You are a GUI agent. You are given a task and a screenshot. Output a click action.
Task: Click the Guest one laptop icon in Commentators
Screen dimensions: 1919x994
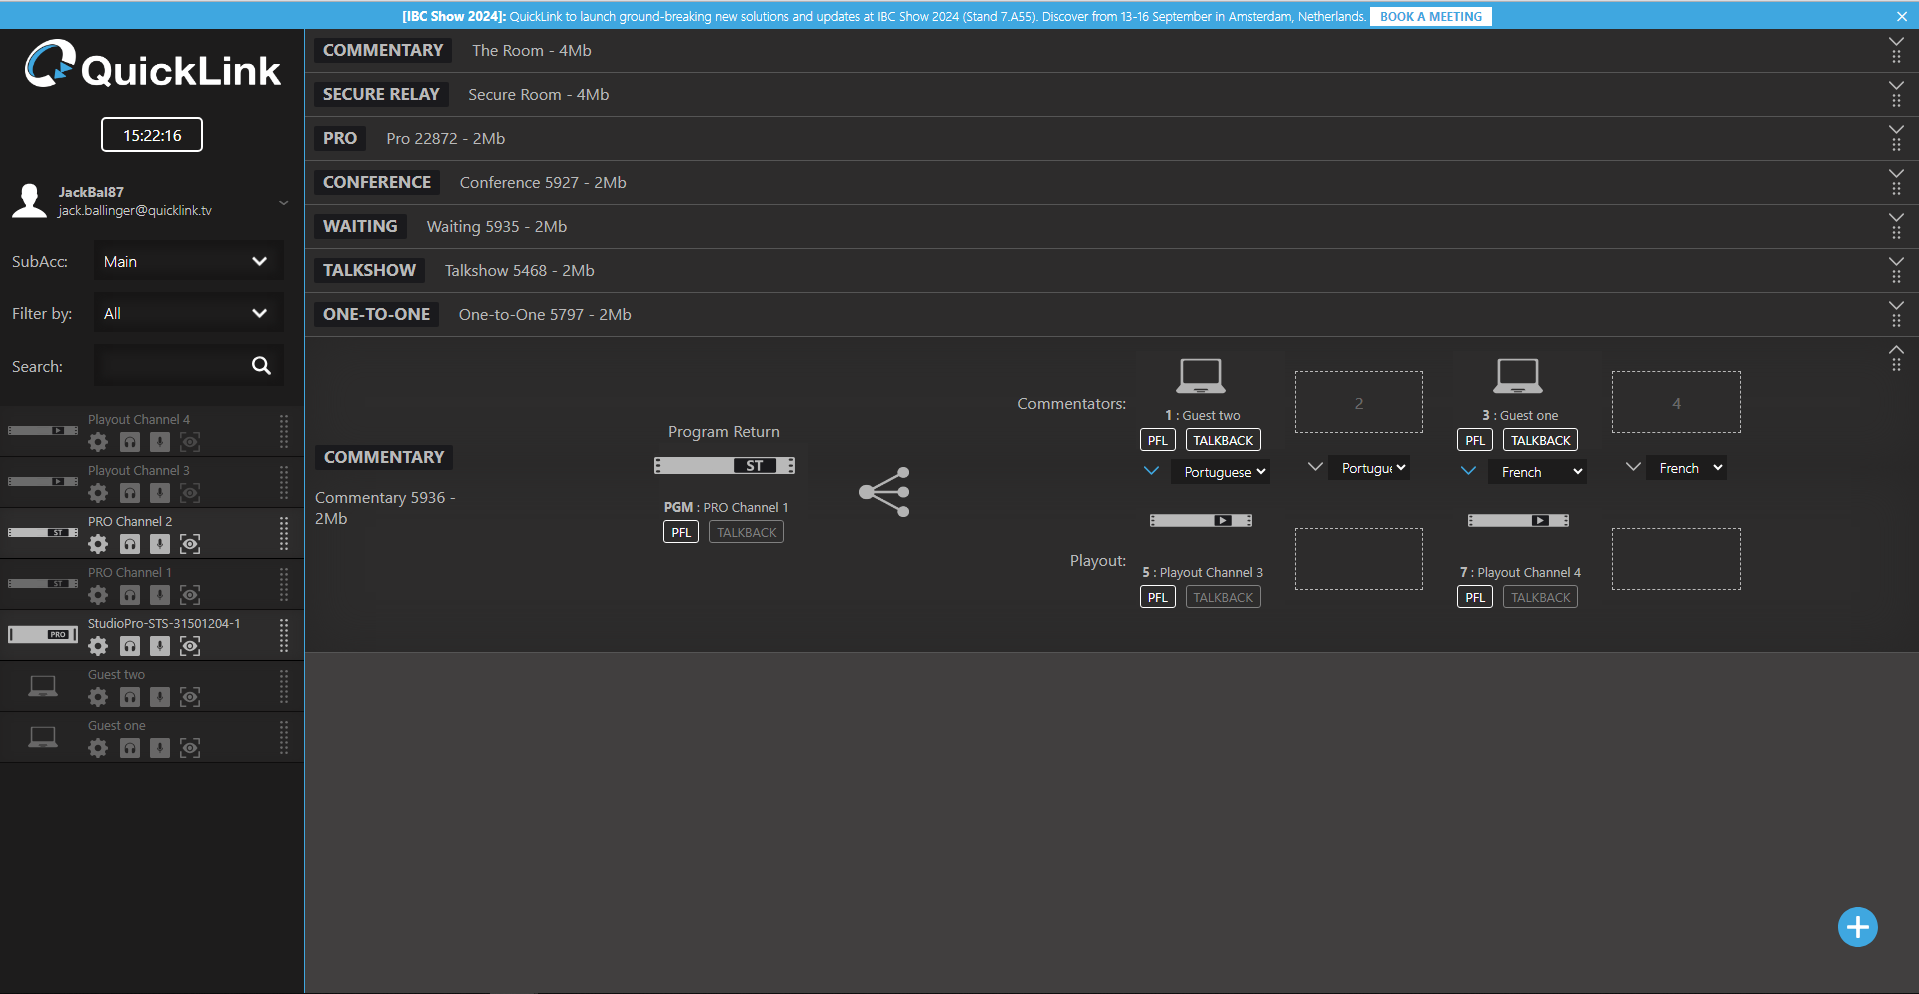tap(1518, 376)
